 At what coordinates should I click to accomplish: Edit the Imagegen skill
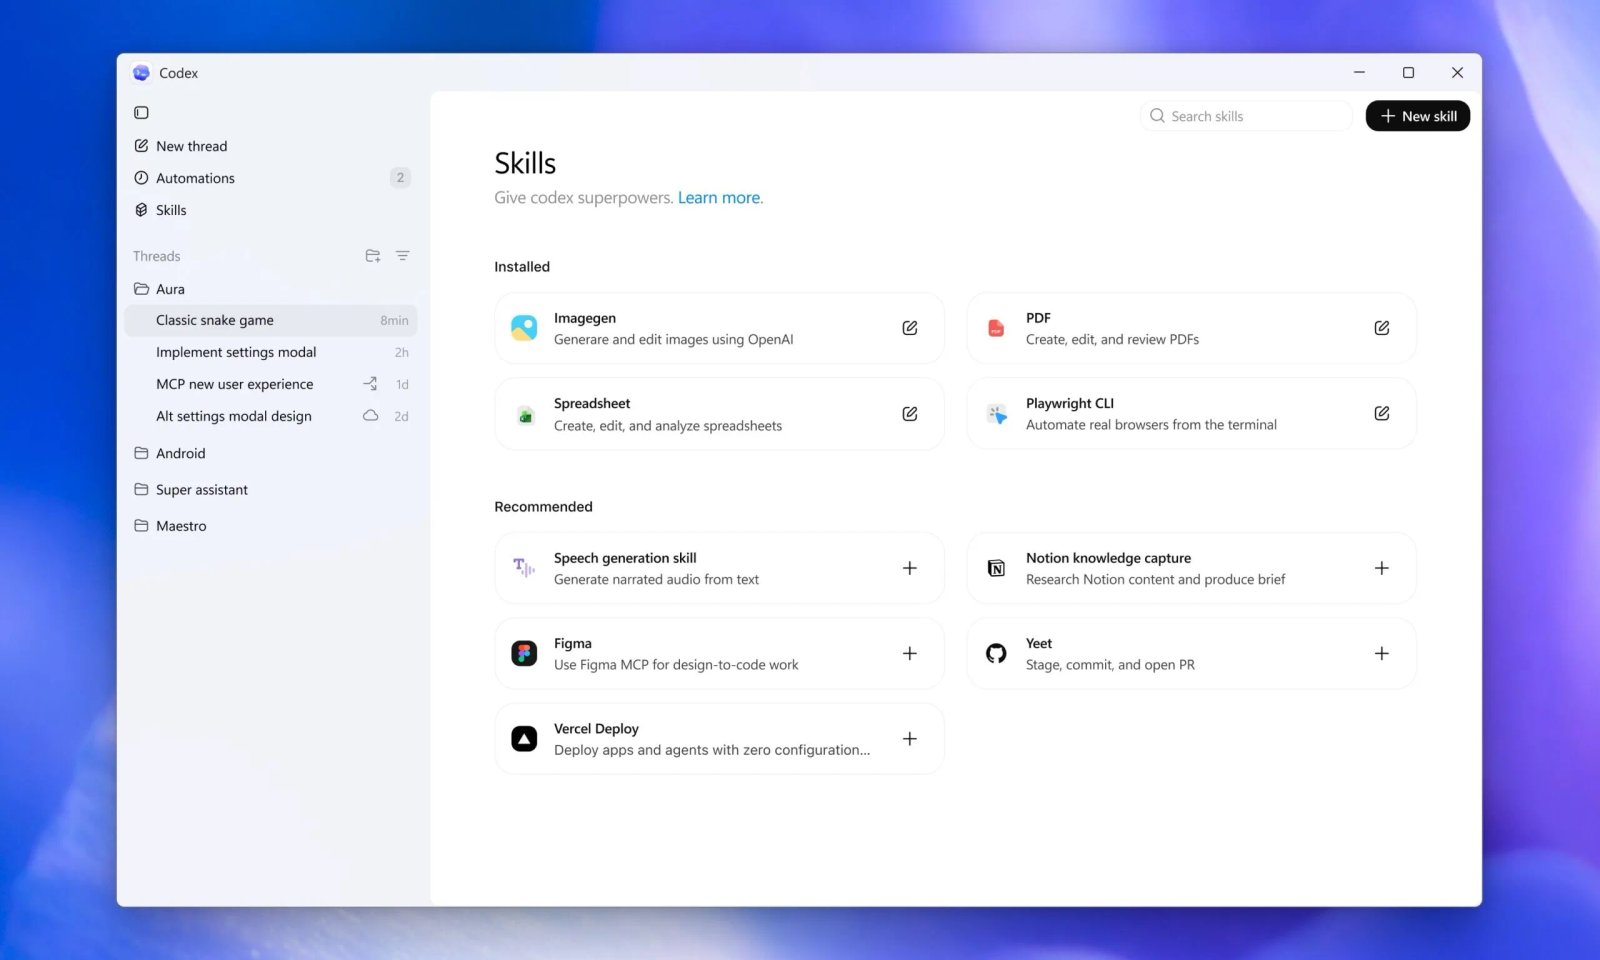[909, 328]
